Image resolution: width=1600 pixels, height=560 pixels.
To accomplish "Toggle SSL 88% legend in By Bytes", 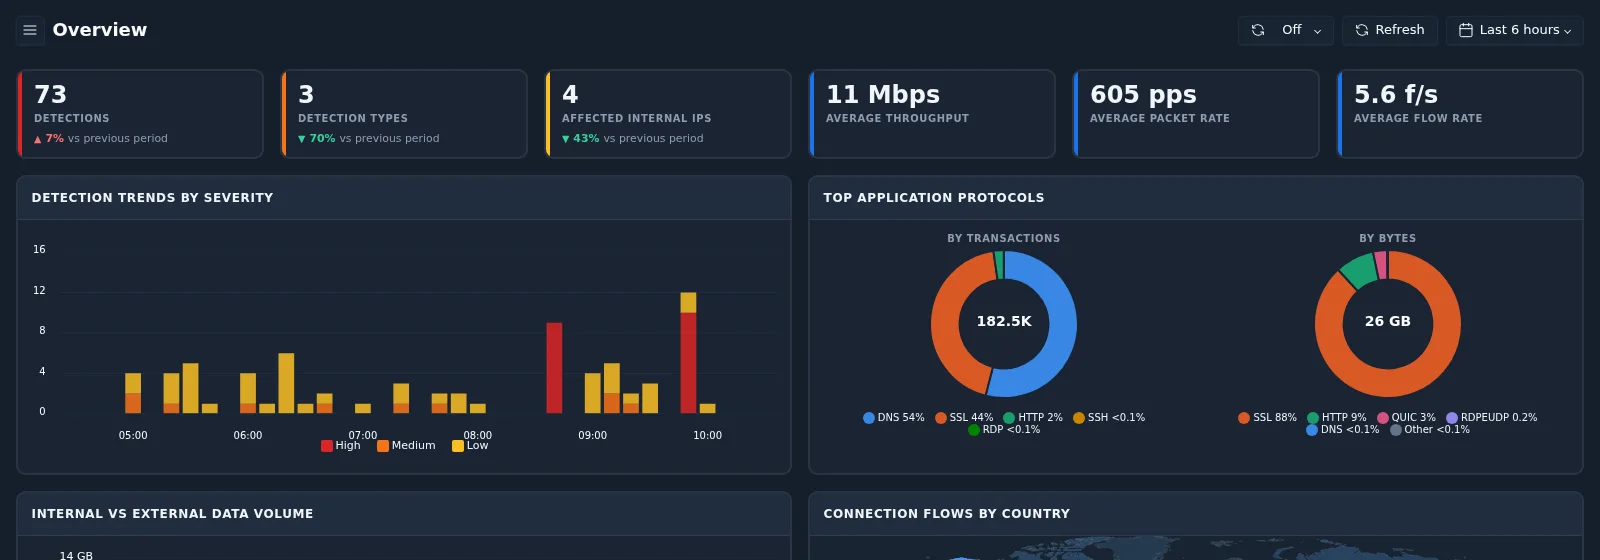I will (1267, 418).
